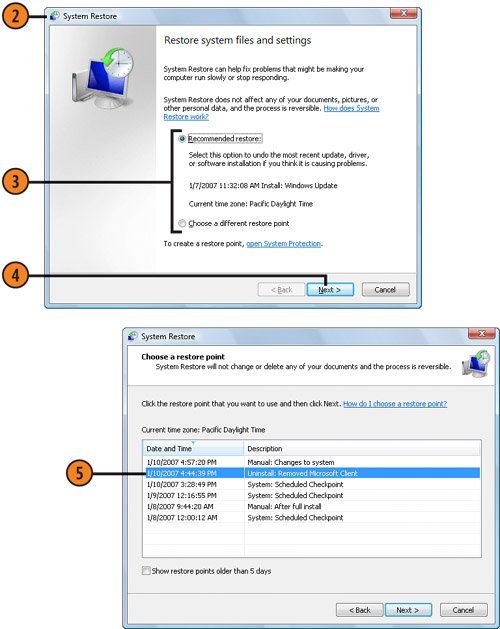Open How does System Restore work link
Viewport: 500px width, 629px height.
pyautogui.click(x=271, y=112)
